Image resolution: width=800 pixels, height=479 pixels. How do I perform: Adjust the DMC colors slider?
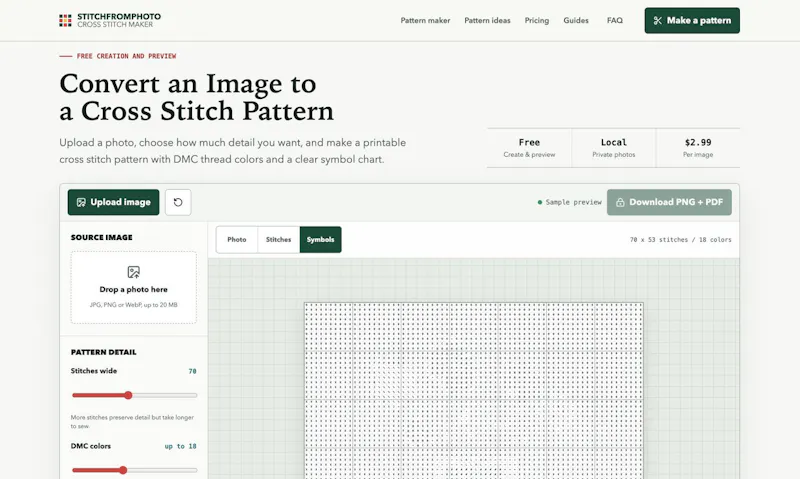point(134,470)
